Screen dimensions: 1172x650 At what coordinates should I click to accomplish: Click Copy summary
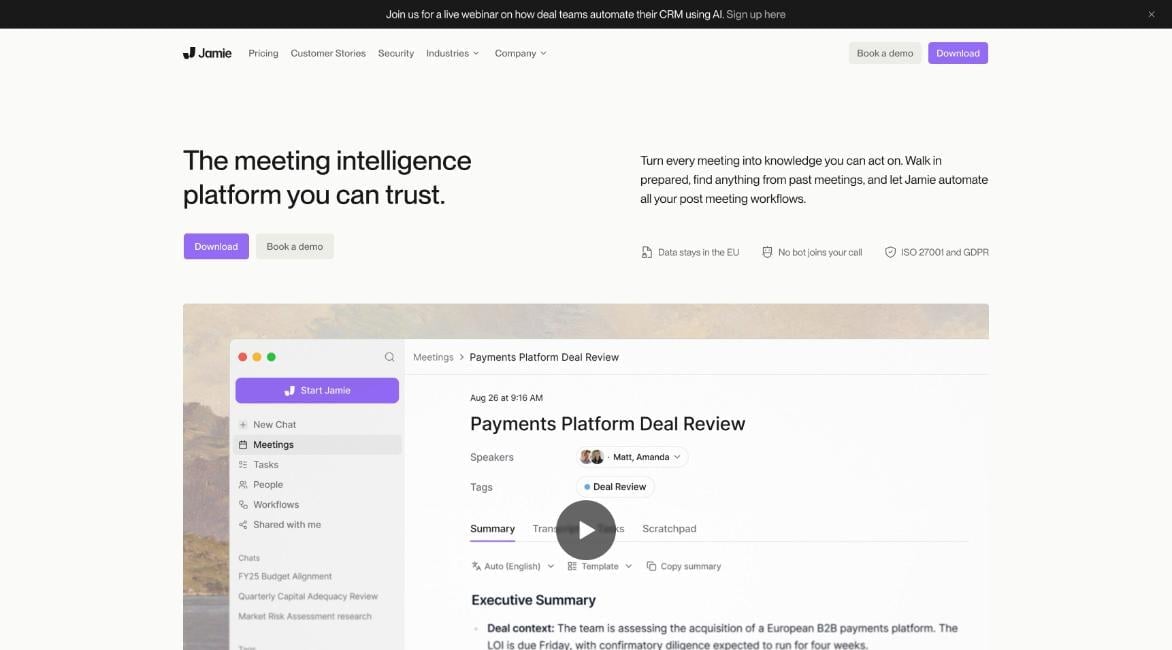[683, 566]
